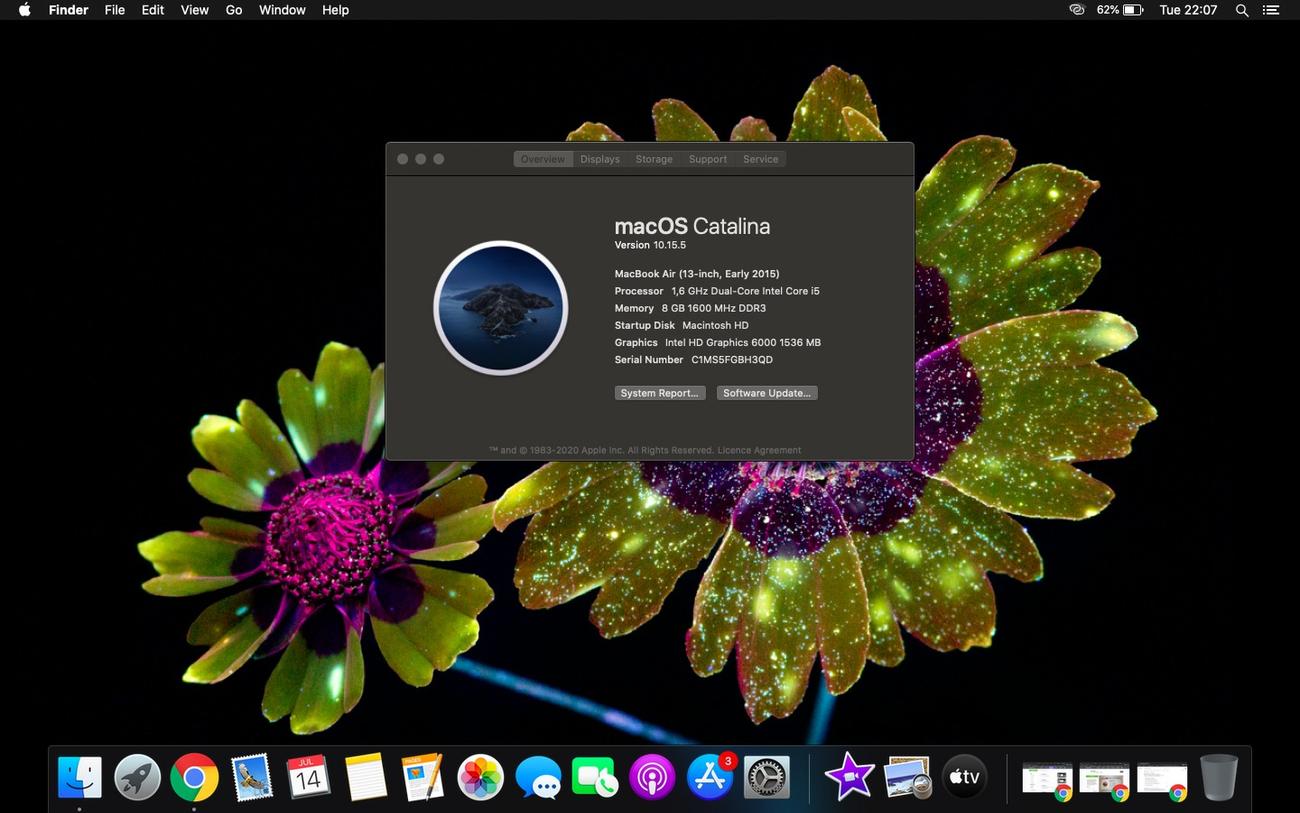Click the Memory 8 GB 1600 MHz value
This screenshot has width=1300, height=813.
pyautogui.click(x=714, y=308)
